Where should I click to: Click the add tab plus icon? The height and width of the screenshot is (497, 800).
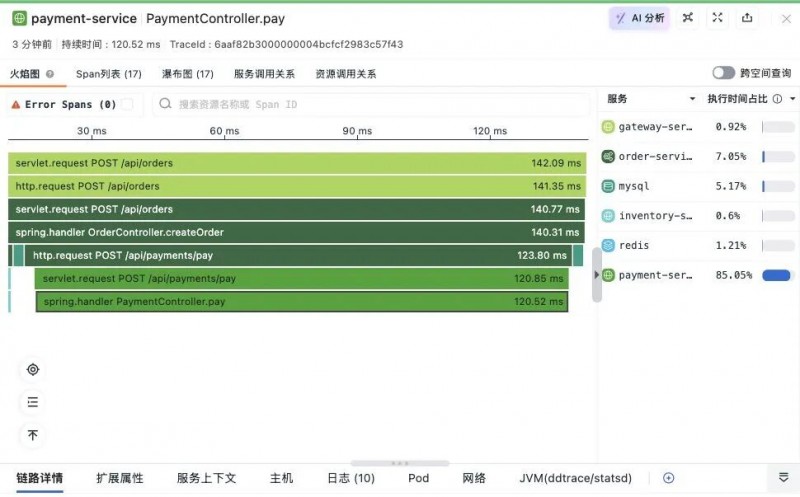pyautogui.click(x=668, y=478)
